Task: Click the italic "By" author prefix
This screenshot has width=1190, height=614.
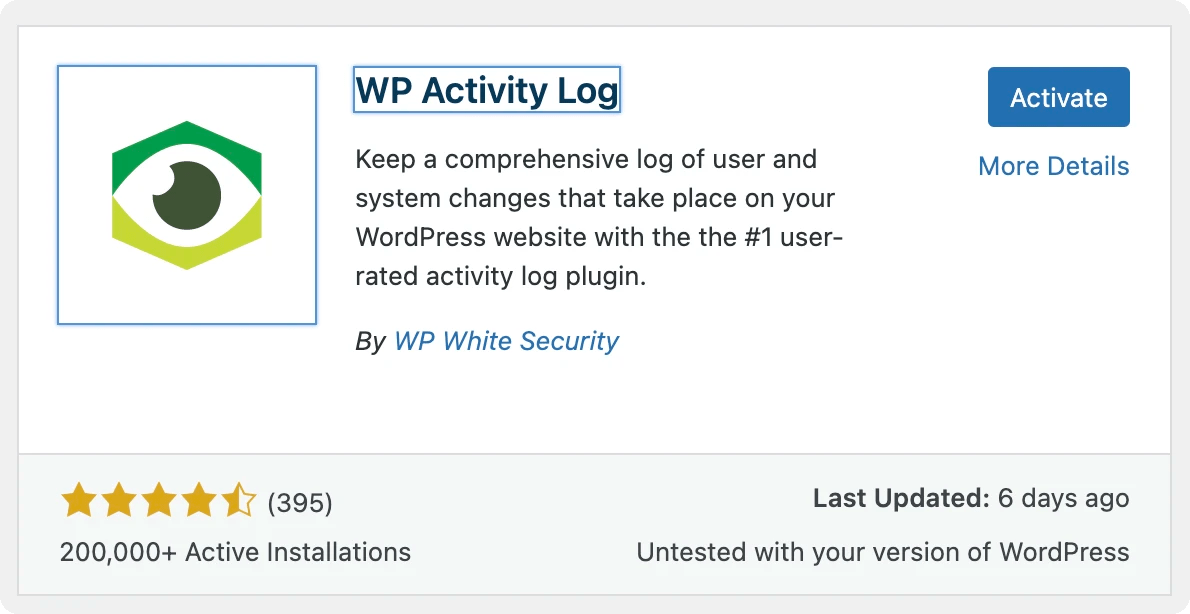Action: point(370,341)
